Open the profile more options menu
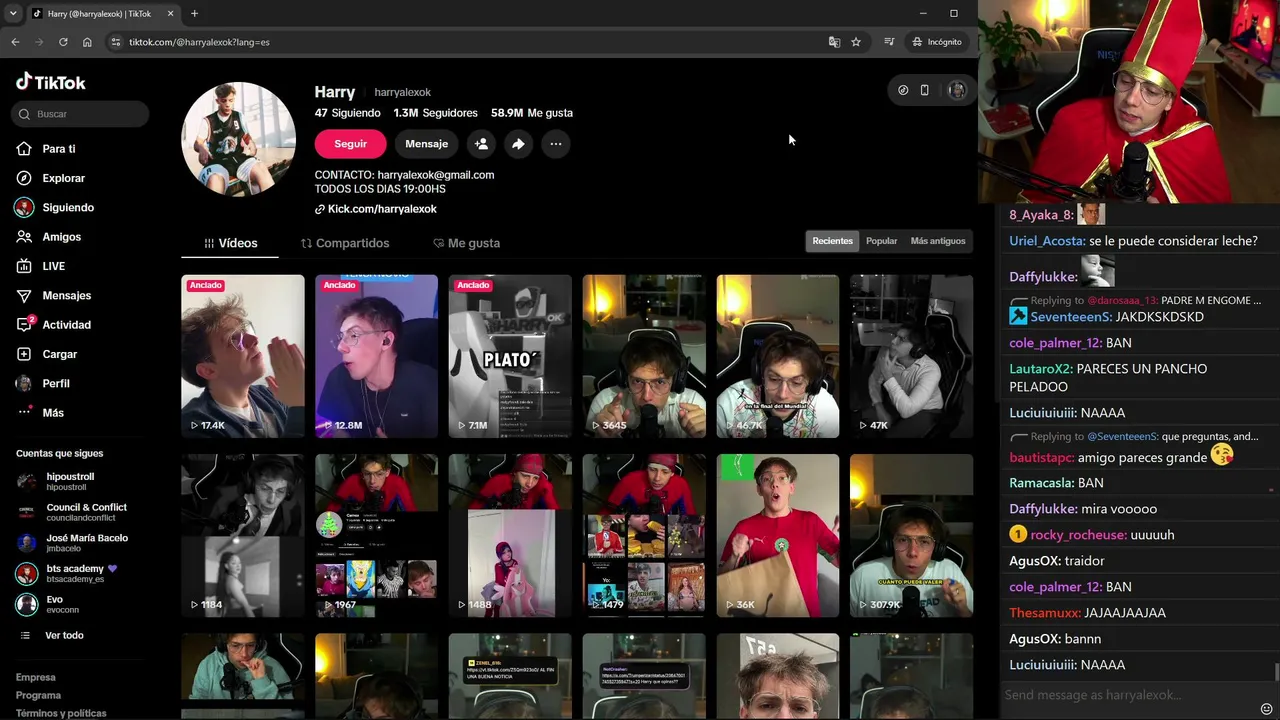 (x=556, y=144)
